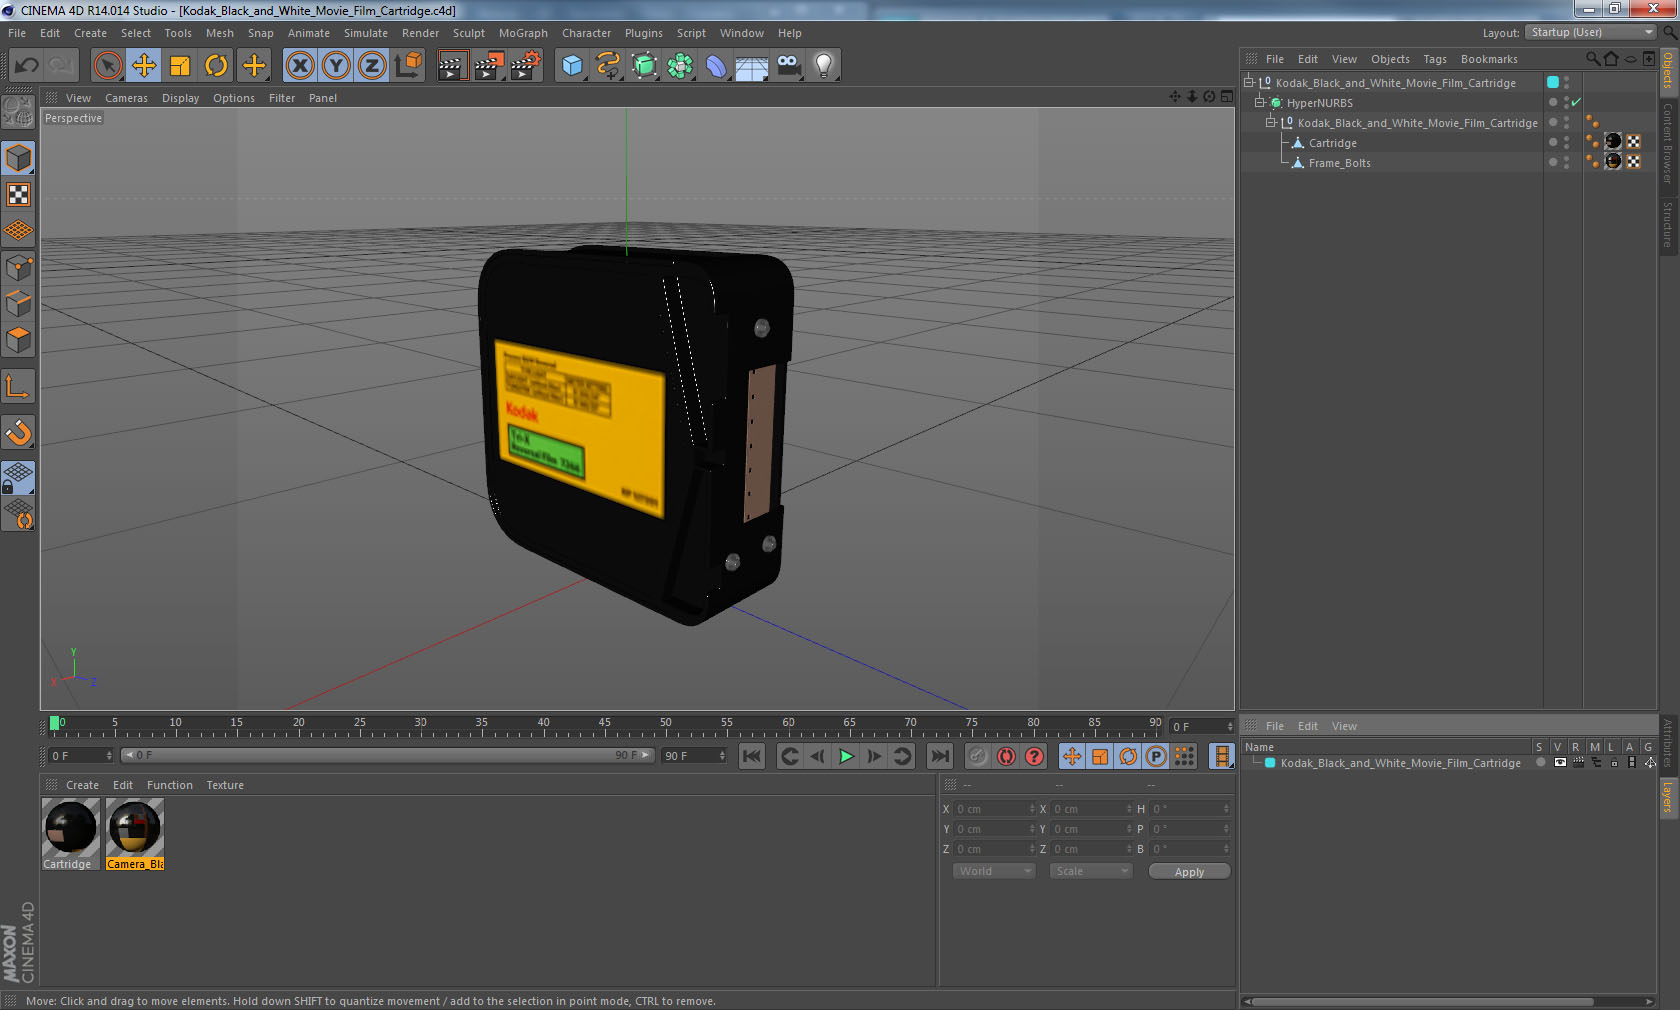Activate the Rotate tool in top toolbar

coord(216,66)
